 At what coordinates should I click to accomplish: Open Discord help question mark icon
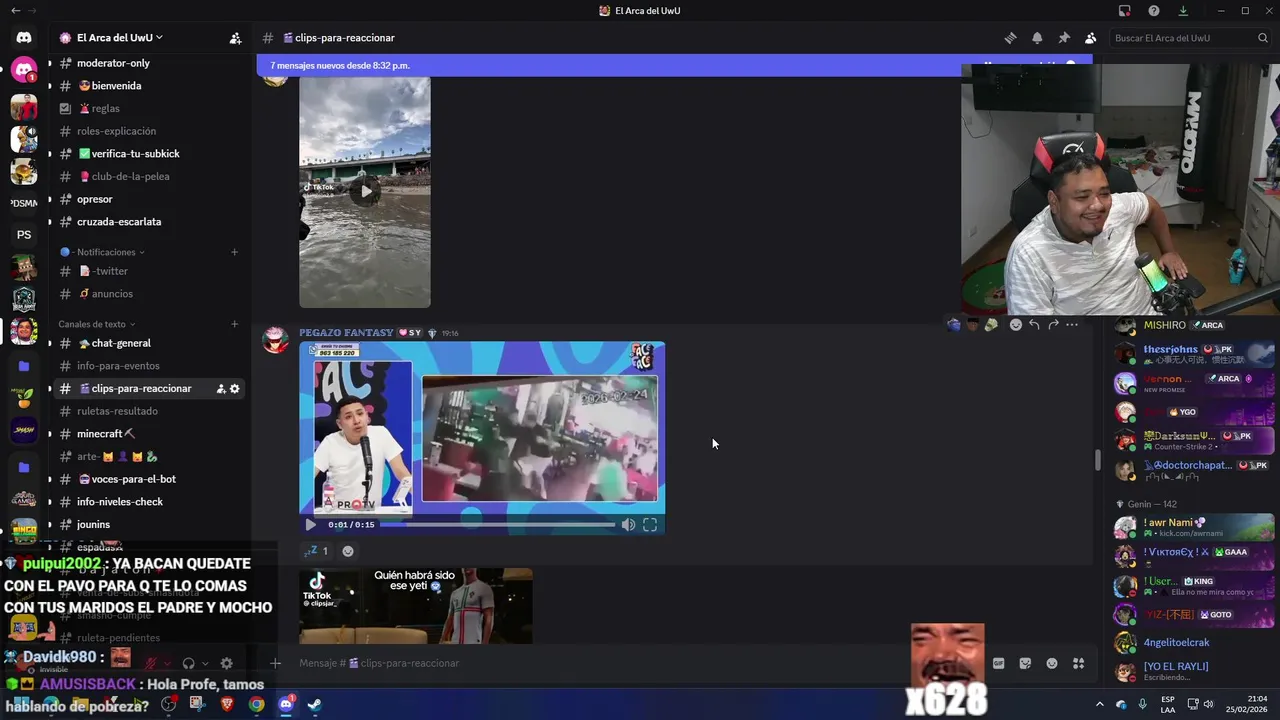coord(1154,11)
